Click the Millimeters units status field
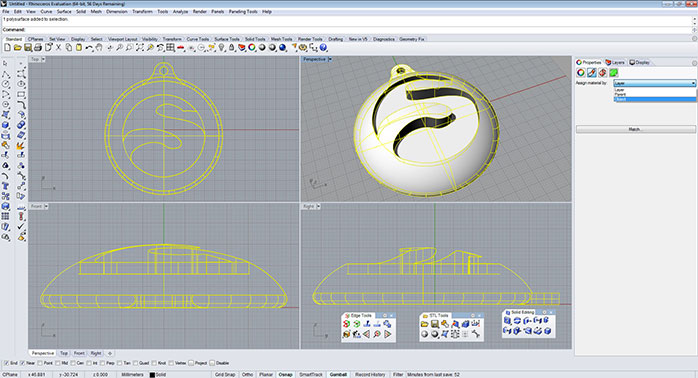The width and height of the screenshot is (698, 378). pos(132,374)
